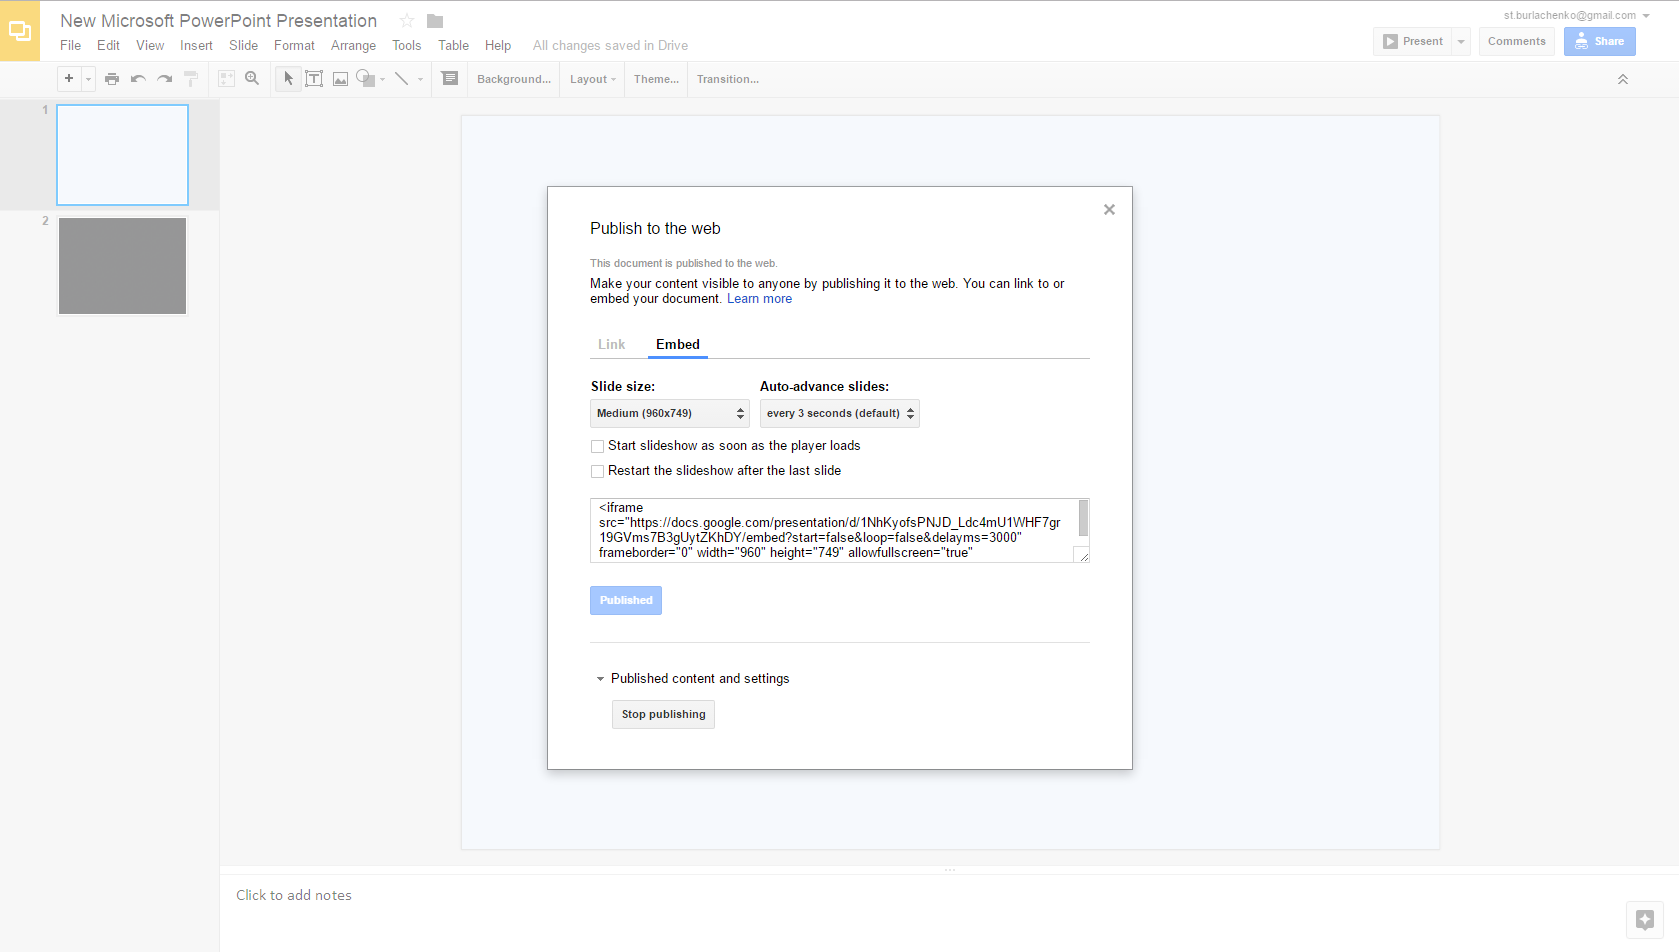Select the Paint format roller icon
The image size is (1679, 952).
191,79
